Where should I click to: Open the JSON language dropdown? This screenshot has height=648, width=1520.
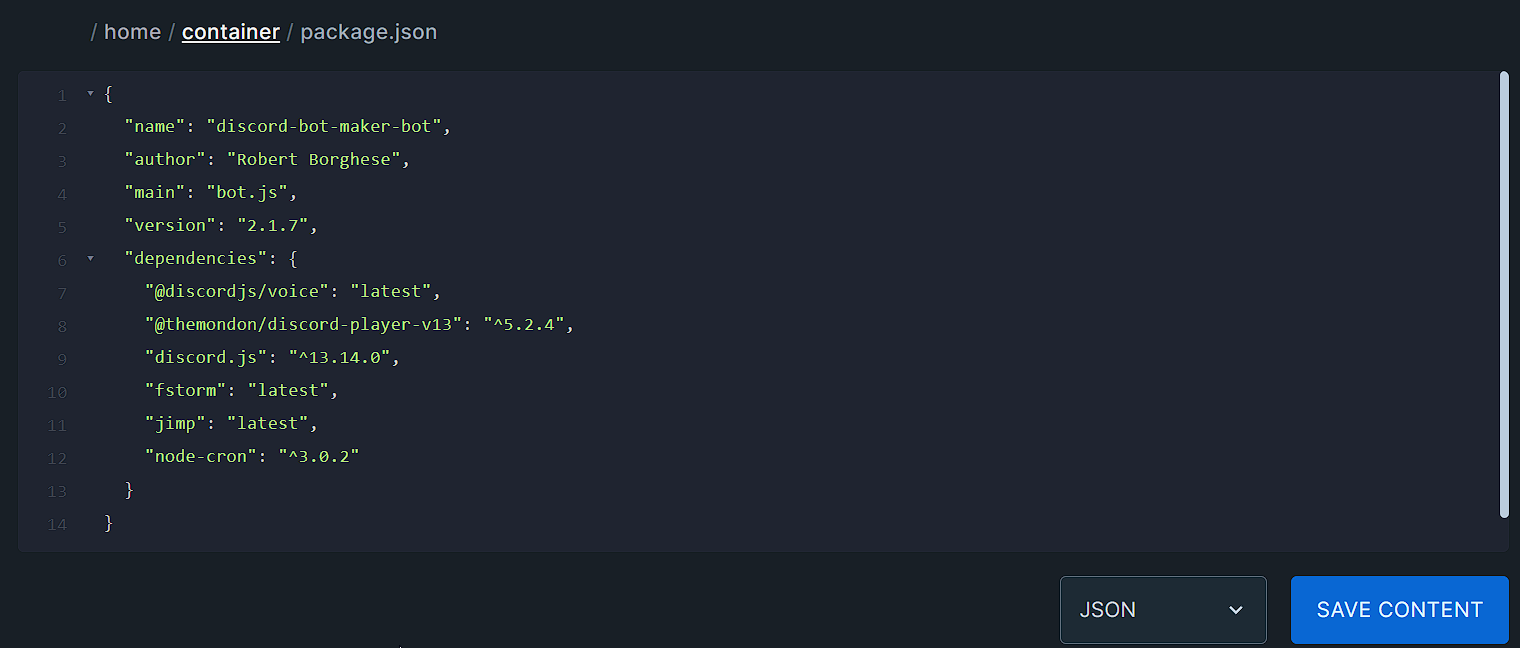click(1162, 610)
